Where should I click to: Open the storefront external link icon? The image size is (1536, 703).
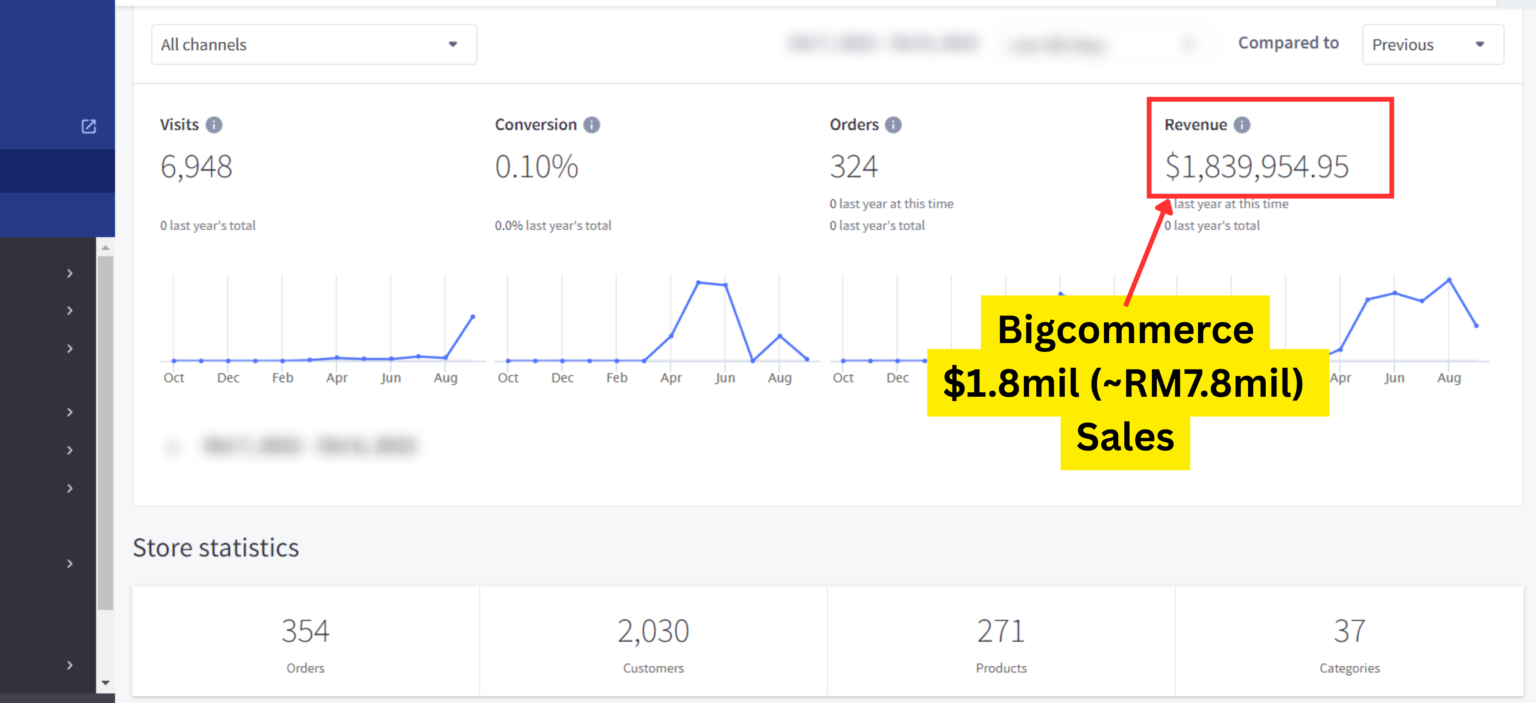click(89, 126)
